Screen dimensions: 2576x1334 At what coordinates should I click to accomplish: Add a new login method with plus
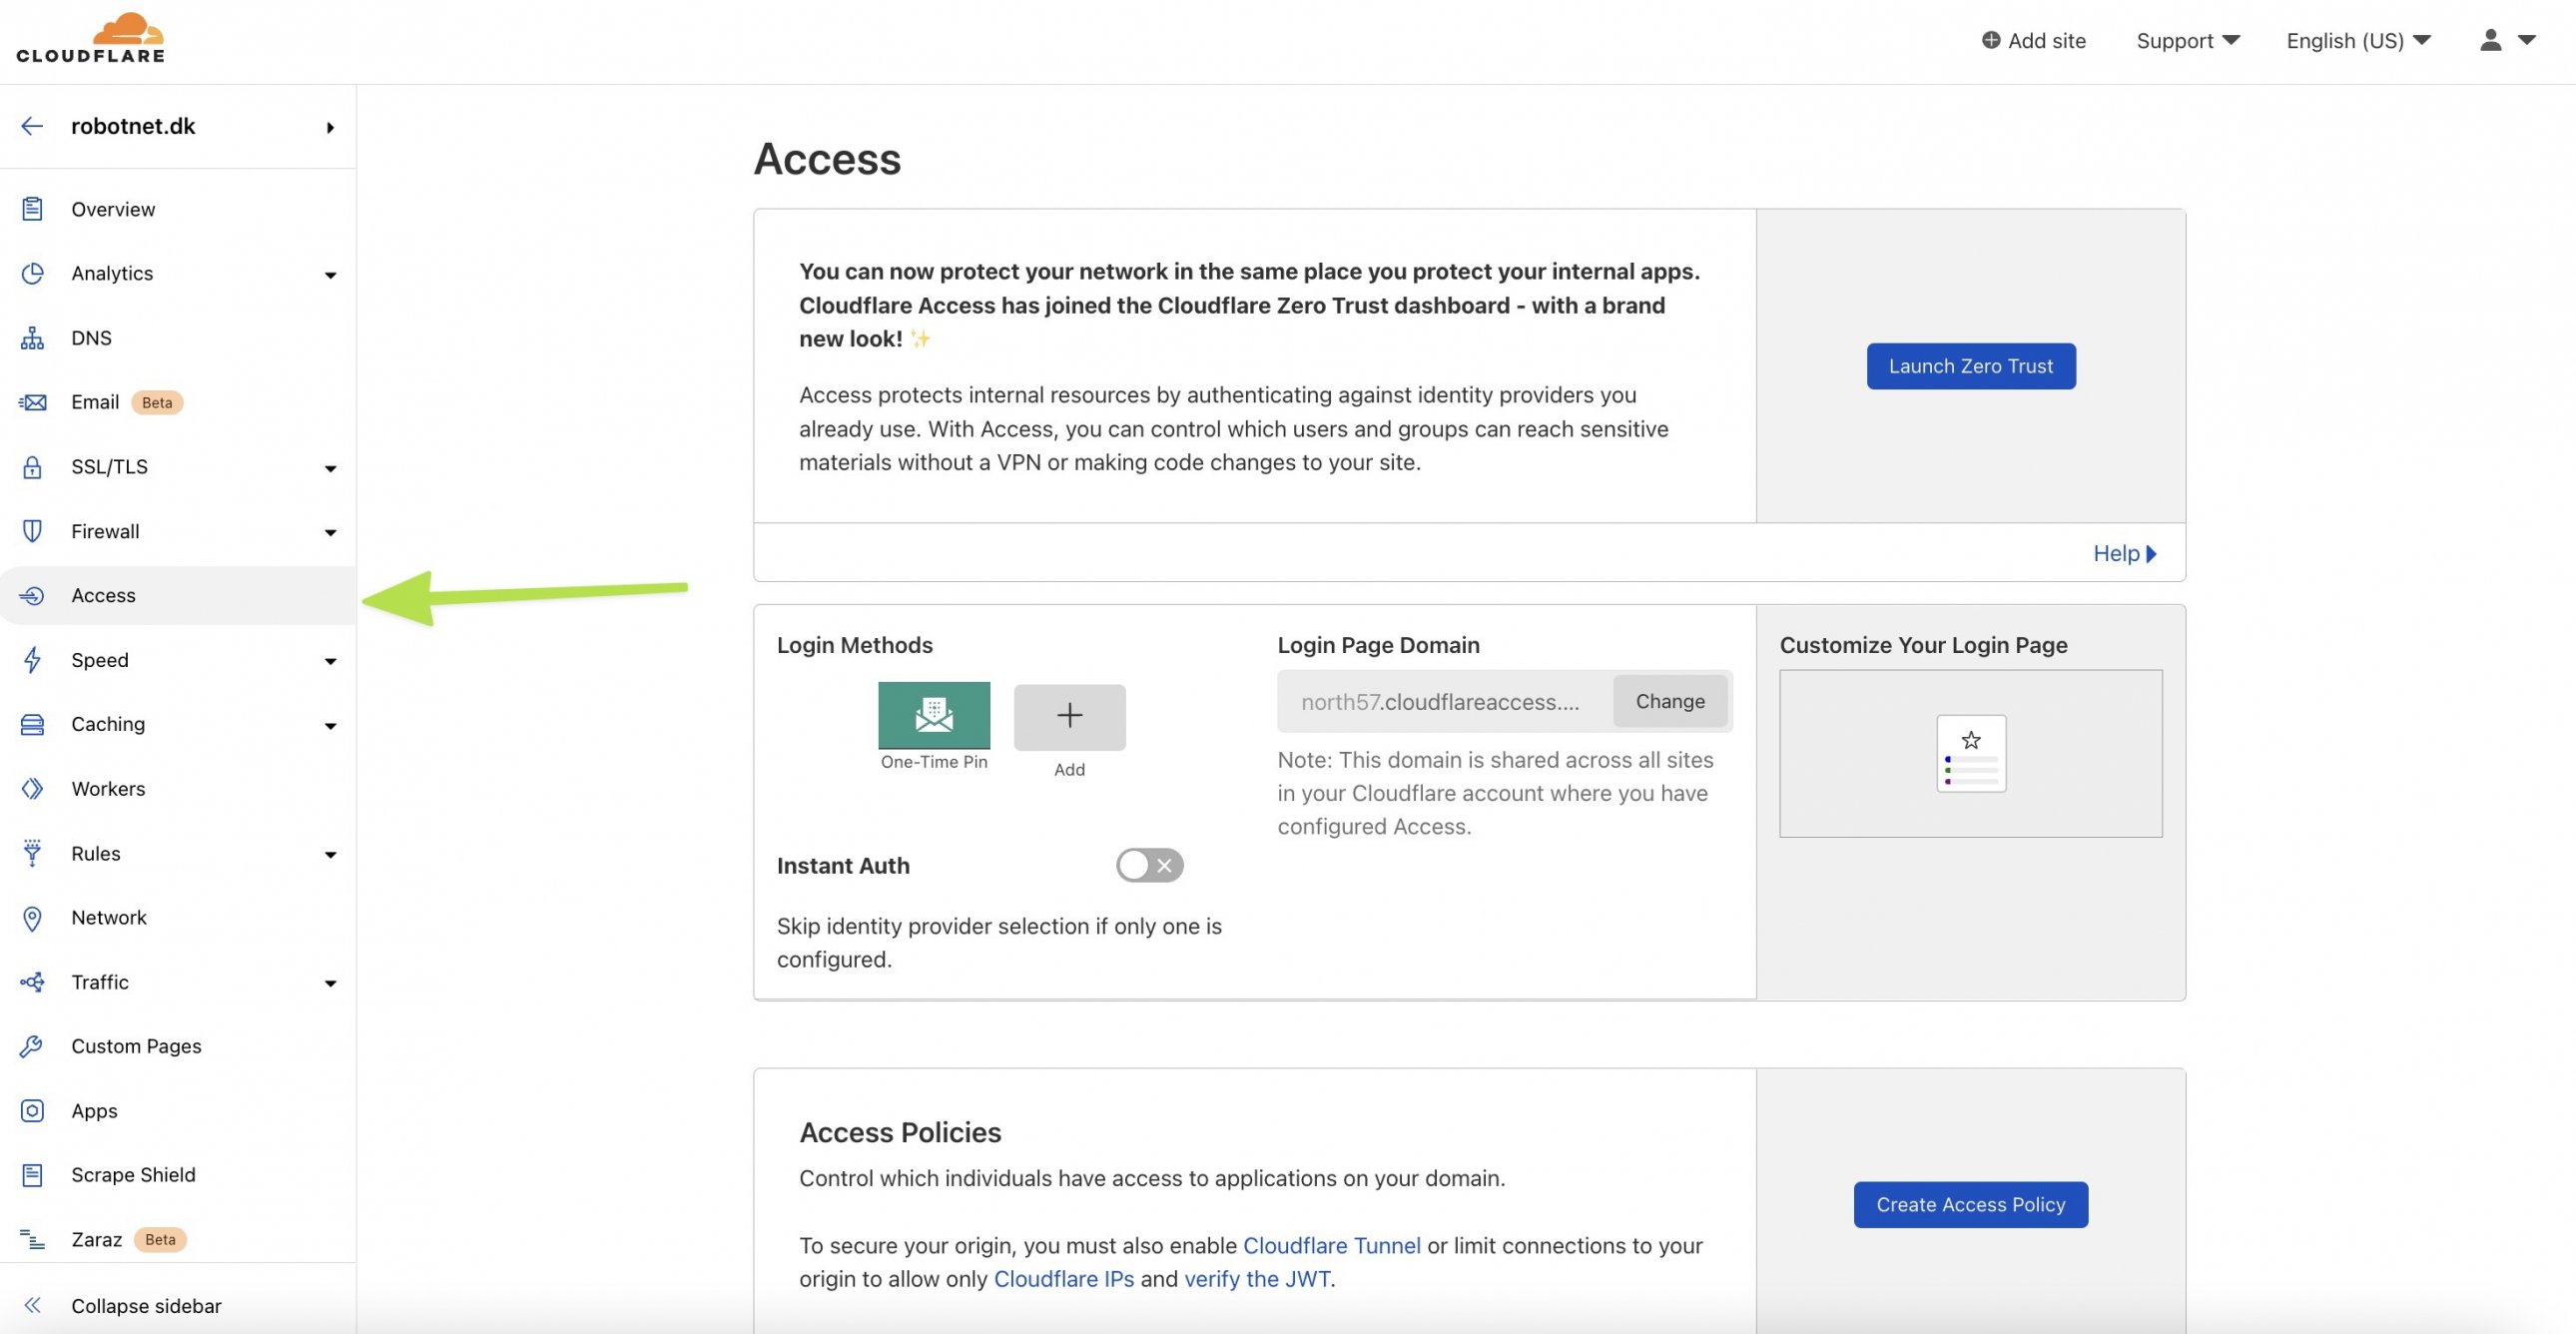(1069, 716)
